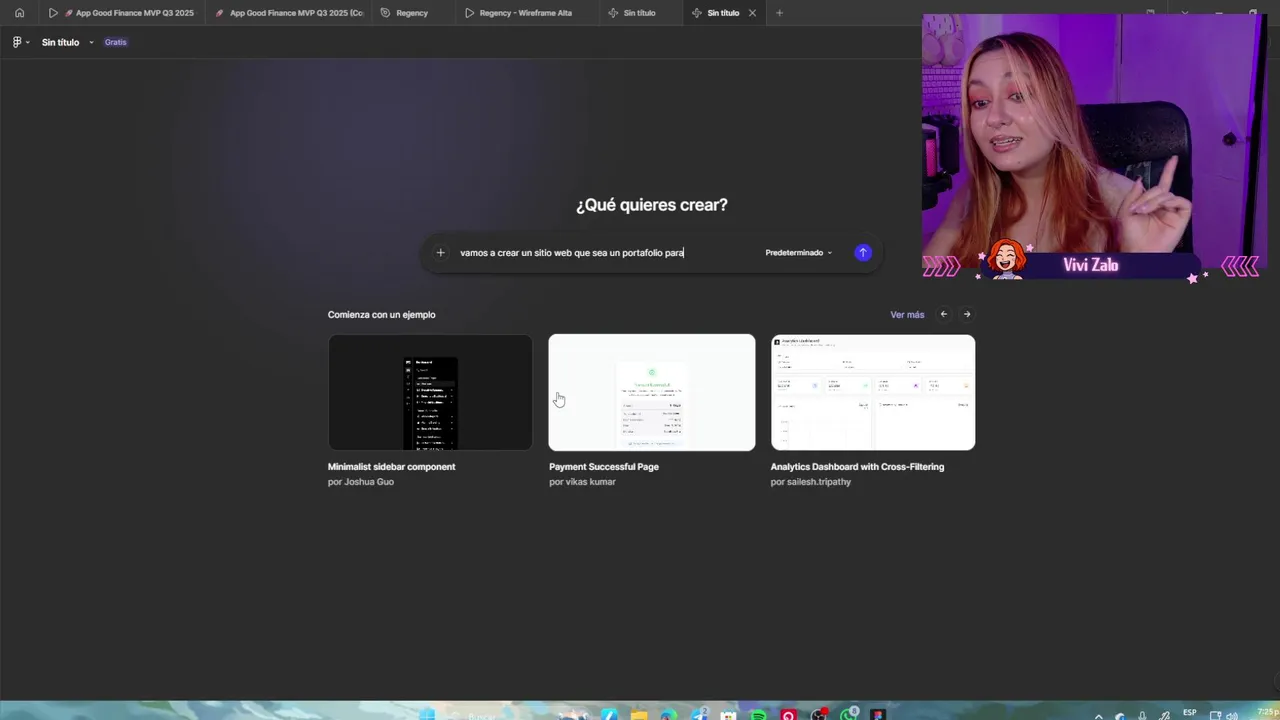The width and height of the screenshot is (1280, 720).
Task: Go to the Figma home icon
Action: (x=19, y=13)
